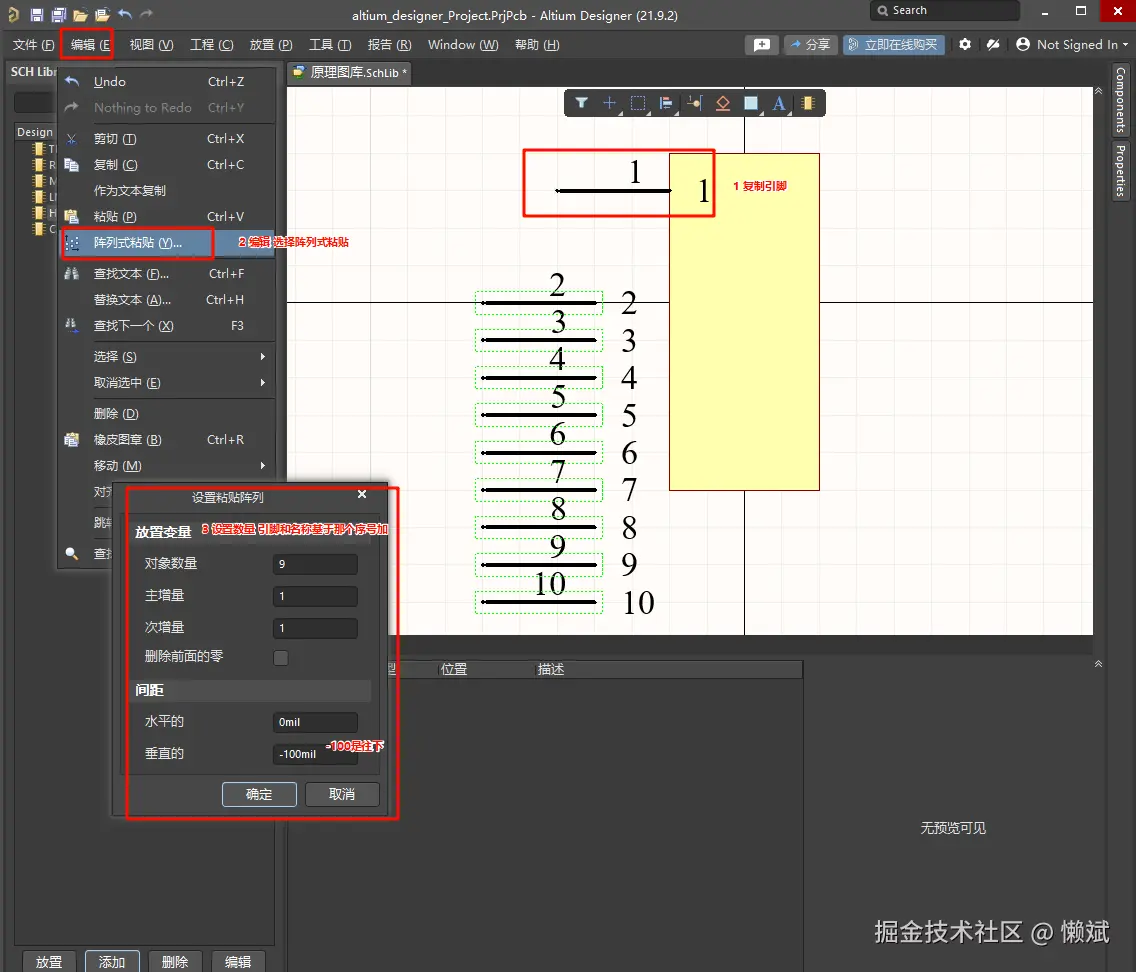Choose 查找下一个 (X) from the Edit menu
The width and height of the screenshot is (1136, 972).
167,326
